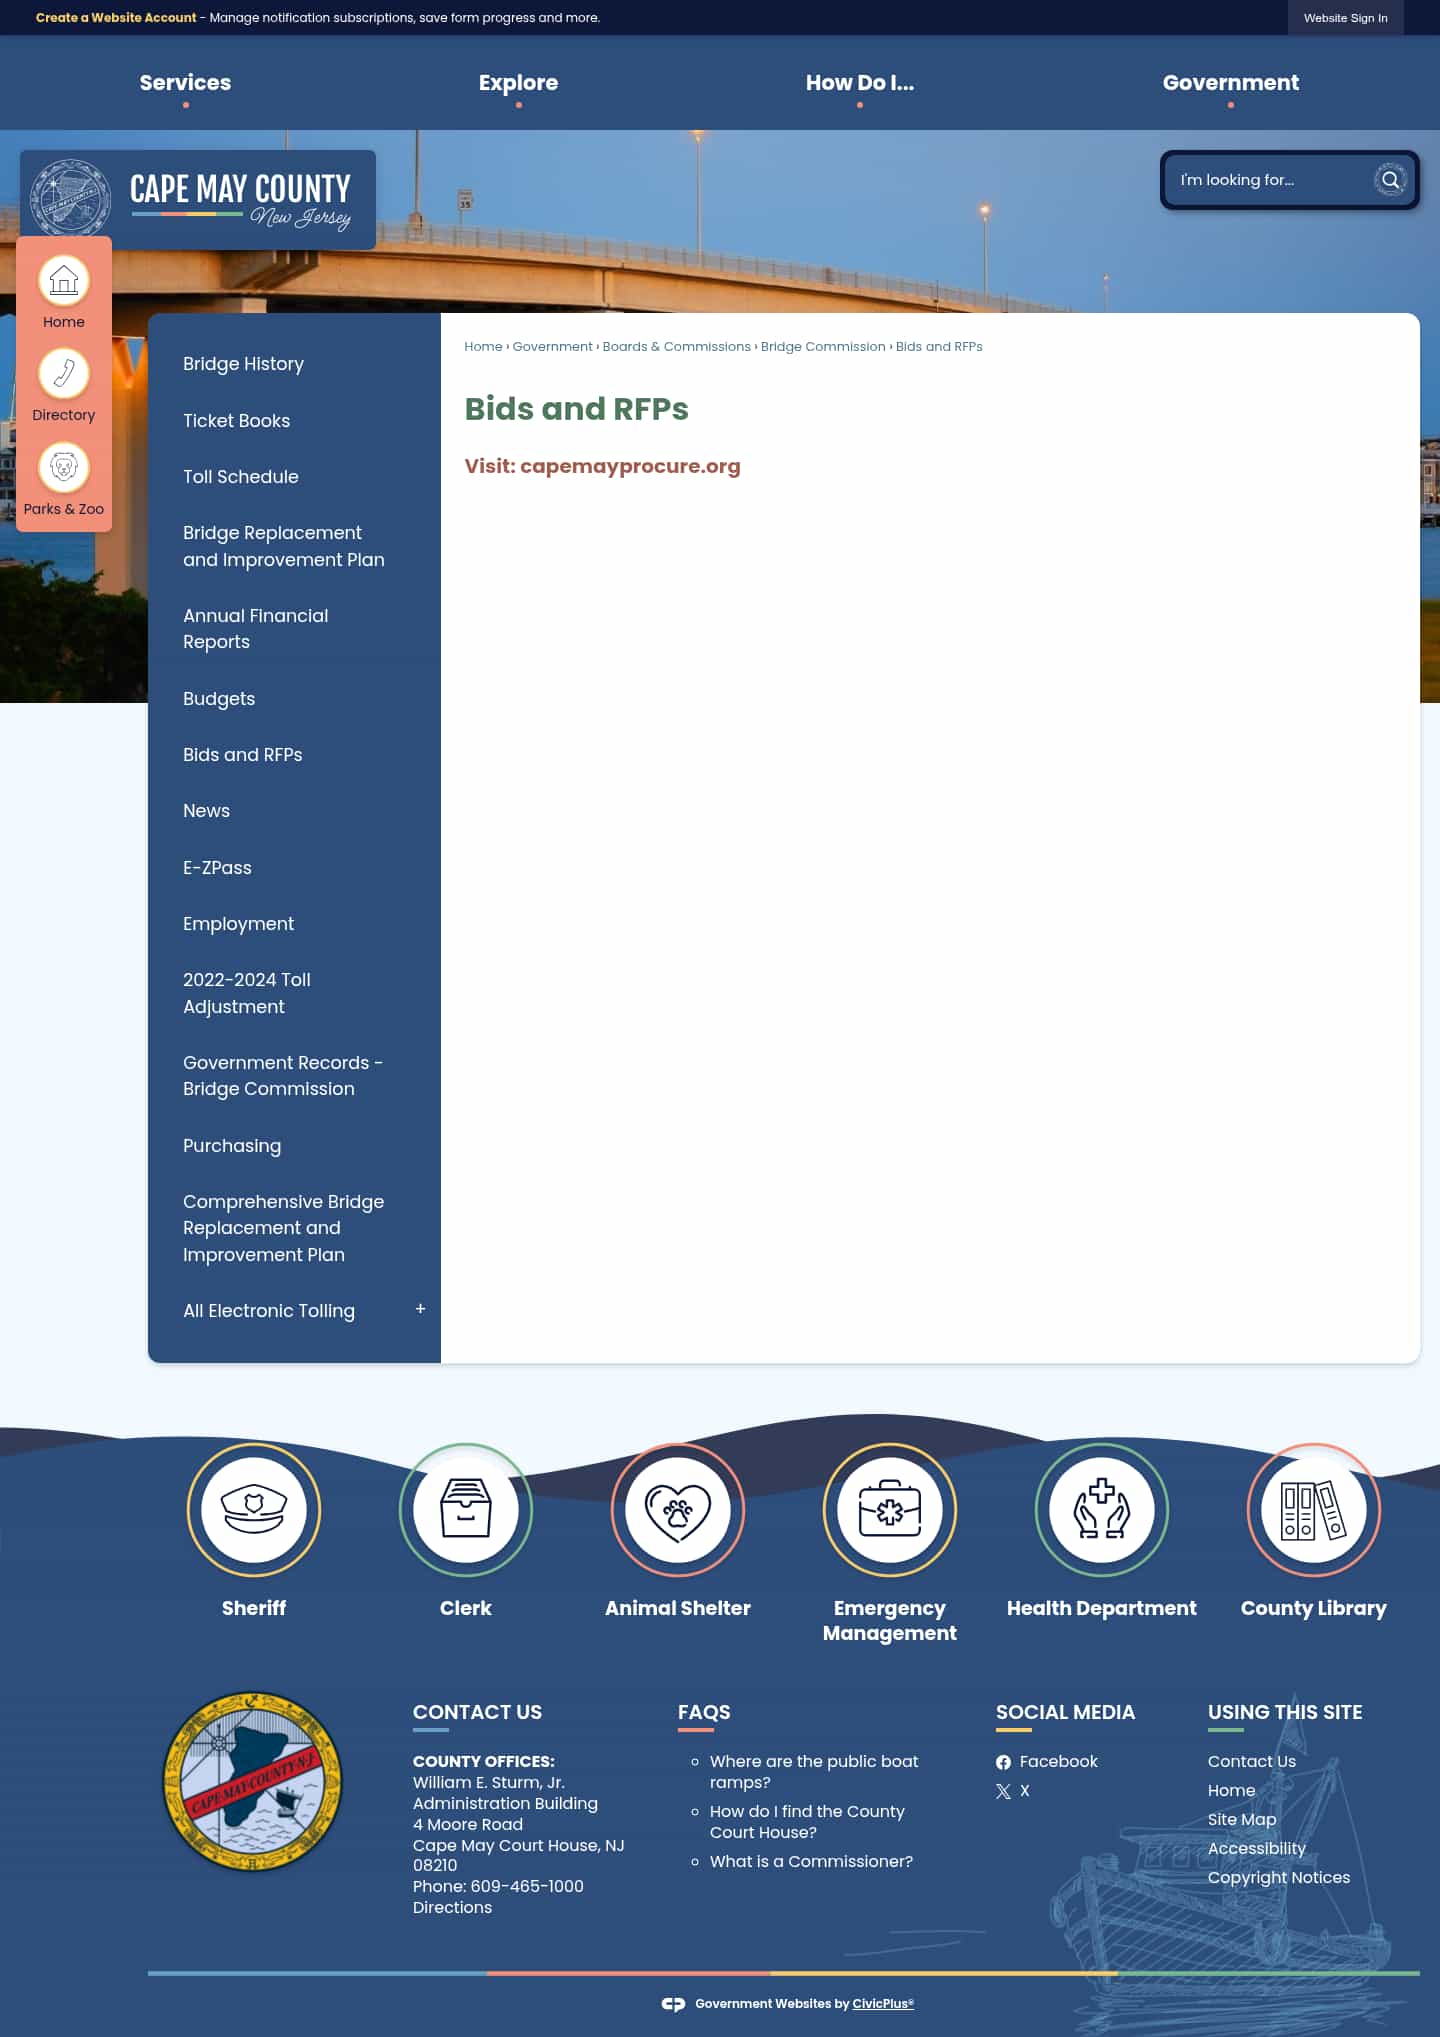
Task: Open the Clerk file box icon
Action: click(x=466, y=1509)
